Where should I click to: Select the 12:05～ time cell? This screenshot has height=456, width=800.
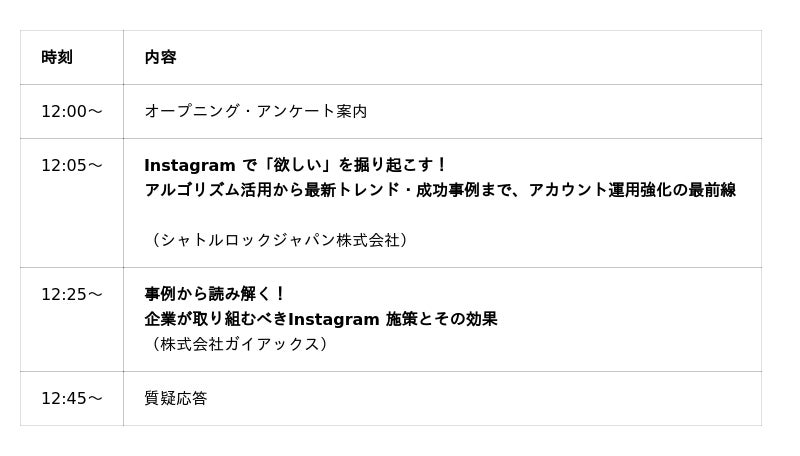tap(71, 165)
